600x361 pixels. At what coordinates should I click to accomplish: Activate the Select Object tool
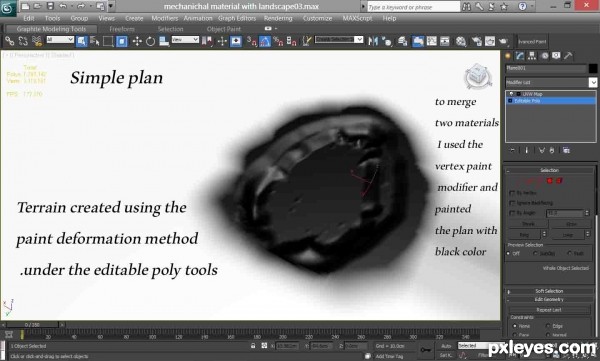pyautogui.click(x=81, y=41)
